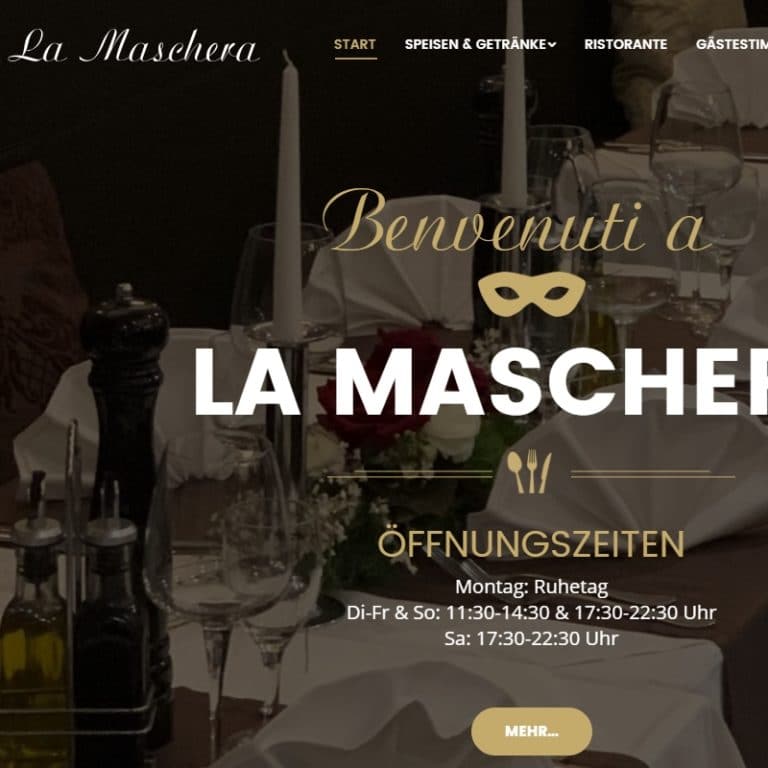768x768 pixels.
Task: Click the Benvenuti a script heading
Action: (517, 223)
